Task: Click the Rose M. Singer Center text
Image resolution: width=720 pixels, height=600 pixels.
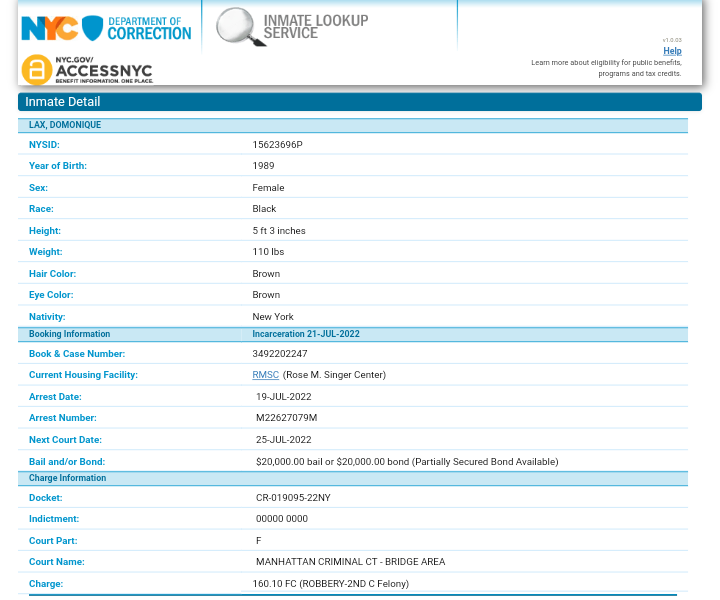Action: [x=334, y=375]
